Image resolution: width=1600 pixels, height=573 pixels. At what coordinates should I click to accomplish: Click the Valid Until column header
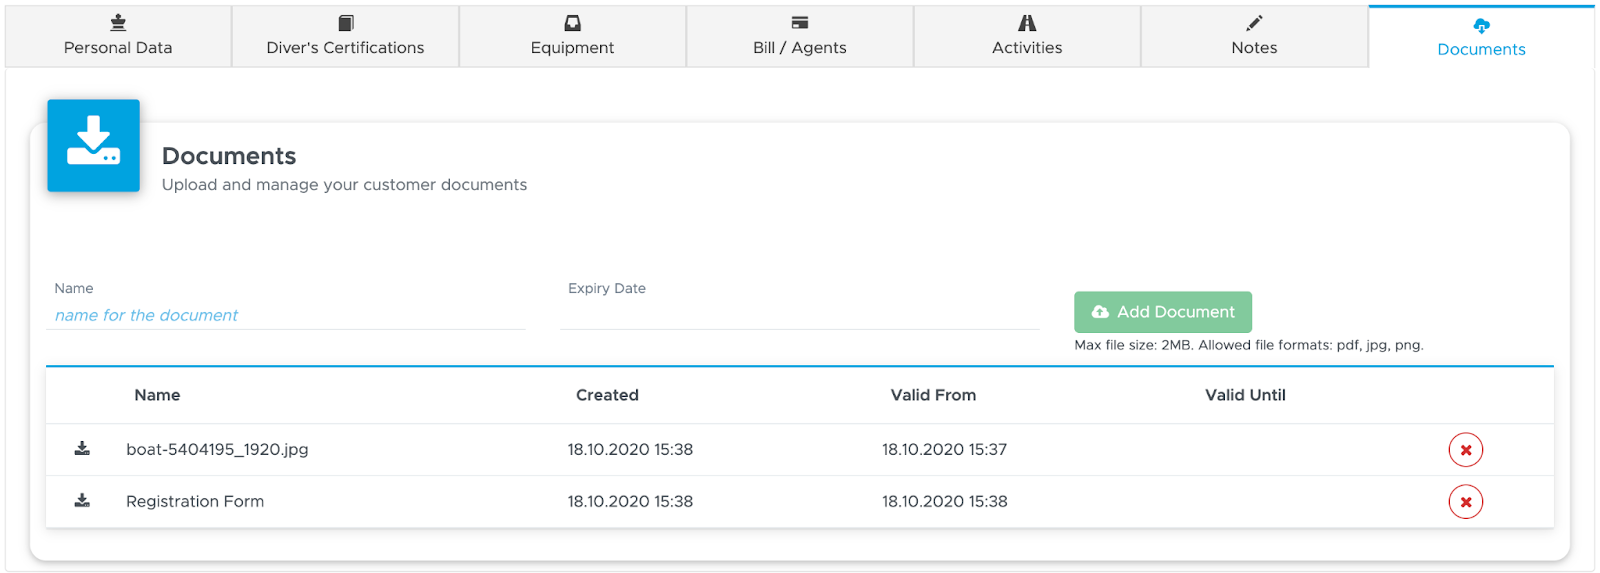pos(1245,395)
